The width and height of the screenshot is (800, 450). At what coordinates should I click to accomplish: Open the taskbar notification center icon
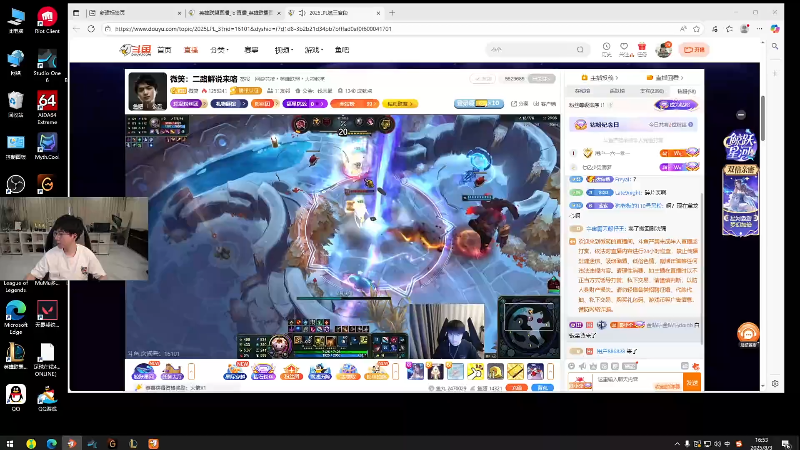[786, 443]
